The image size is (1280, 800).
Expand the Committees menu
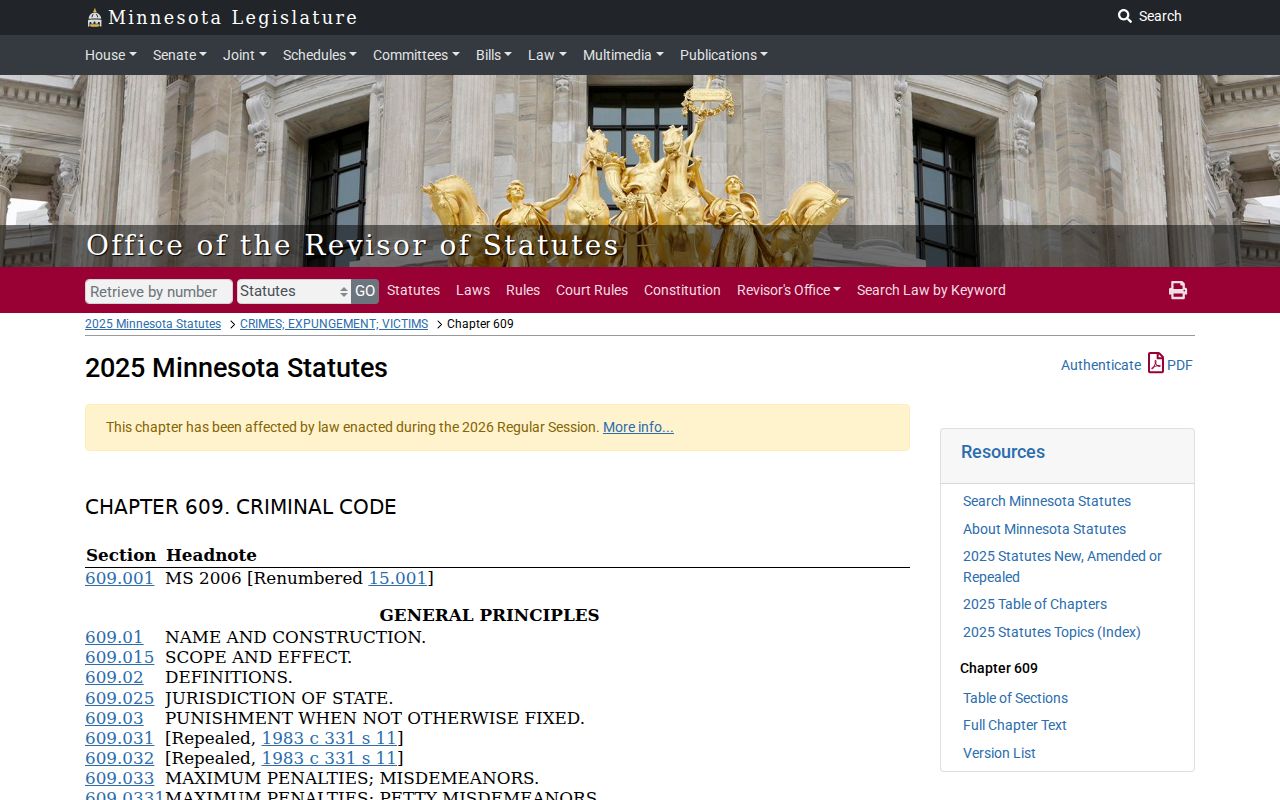[416, 55]
